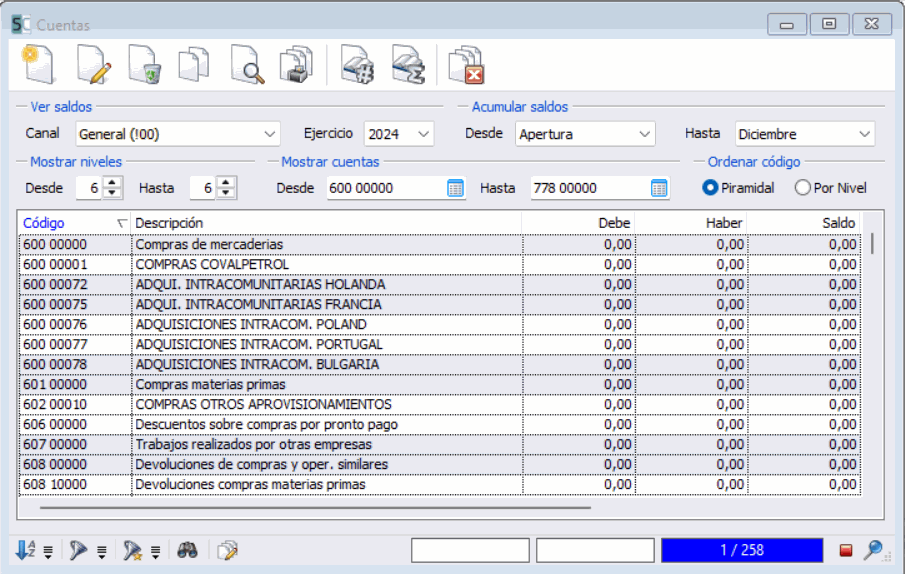Image resolution: width=905 pixels, height=574 pixels.
Task: Select row 601 00000 Compras materias primas
Action: point(440,384)
